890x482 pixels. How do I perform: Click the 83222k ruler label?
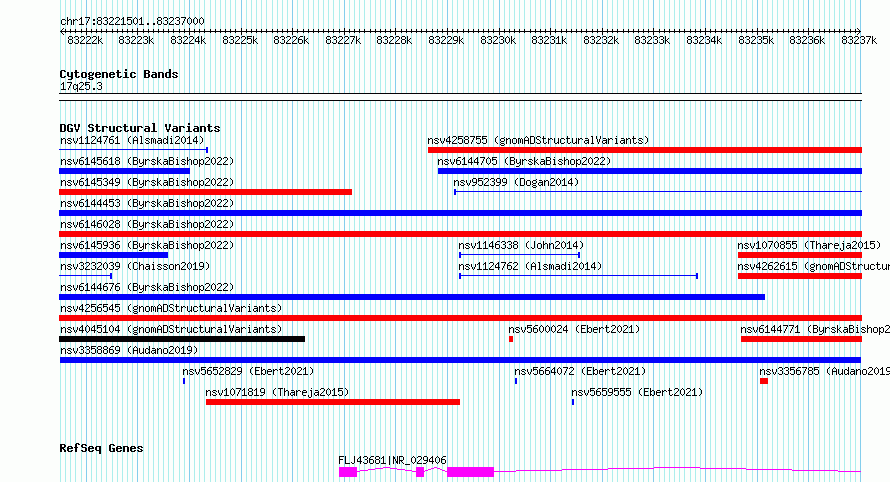85,40
